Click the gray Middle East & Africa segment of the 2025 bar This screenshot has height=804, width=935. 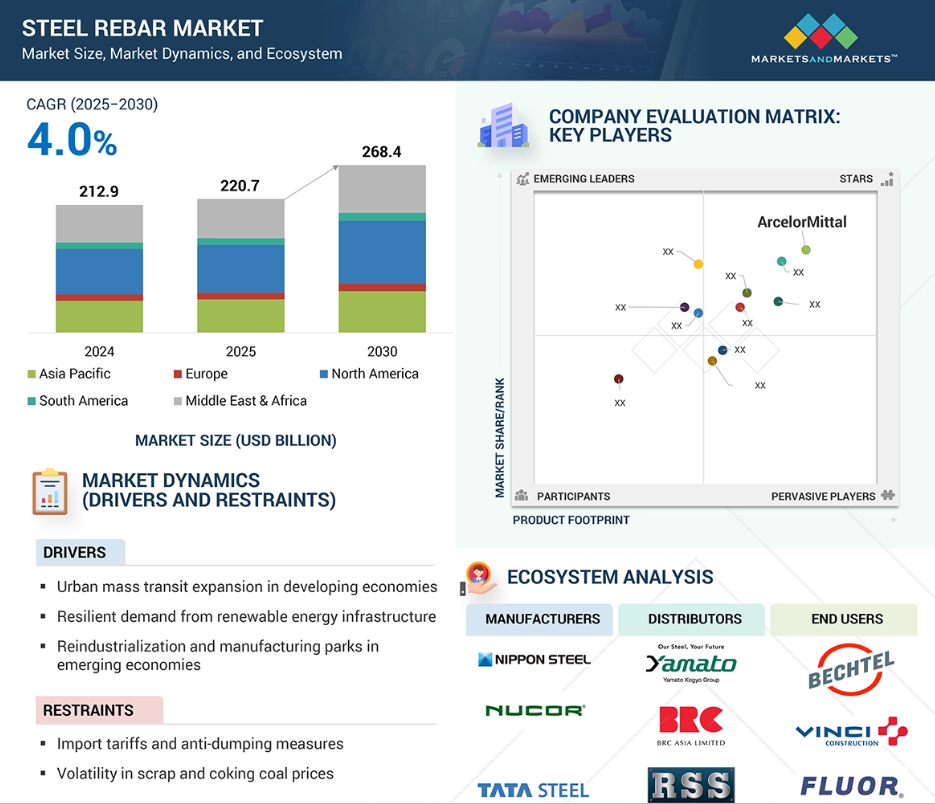(x=241, y=219)
